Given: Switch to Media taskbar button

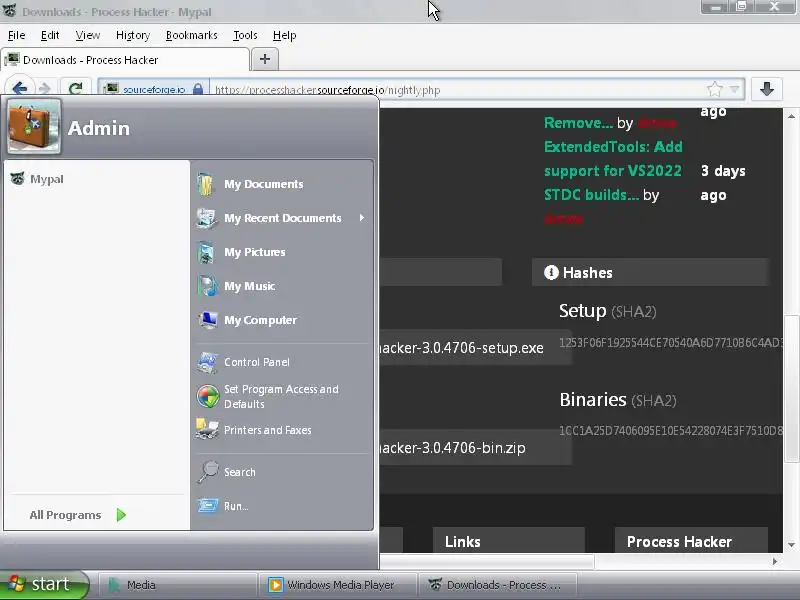Looking at the screenshot, I should pos(177,585).
